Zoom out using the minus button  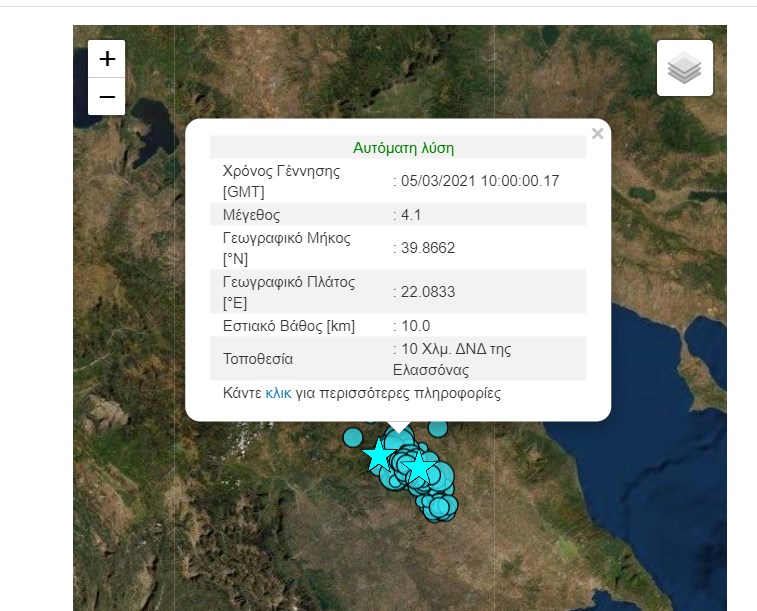(107, 97)
